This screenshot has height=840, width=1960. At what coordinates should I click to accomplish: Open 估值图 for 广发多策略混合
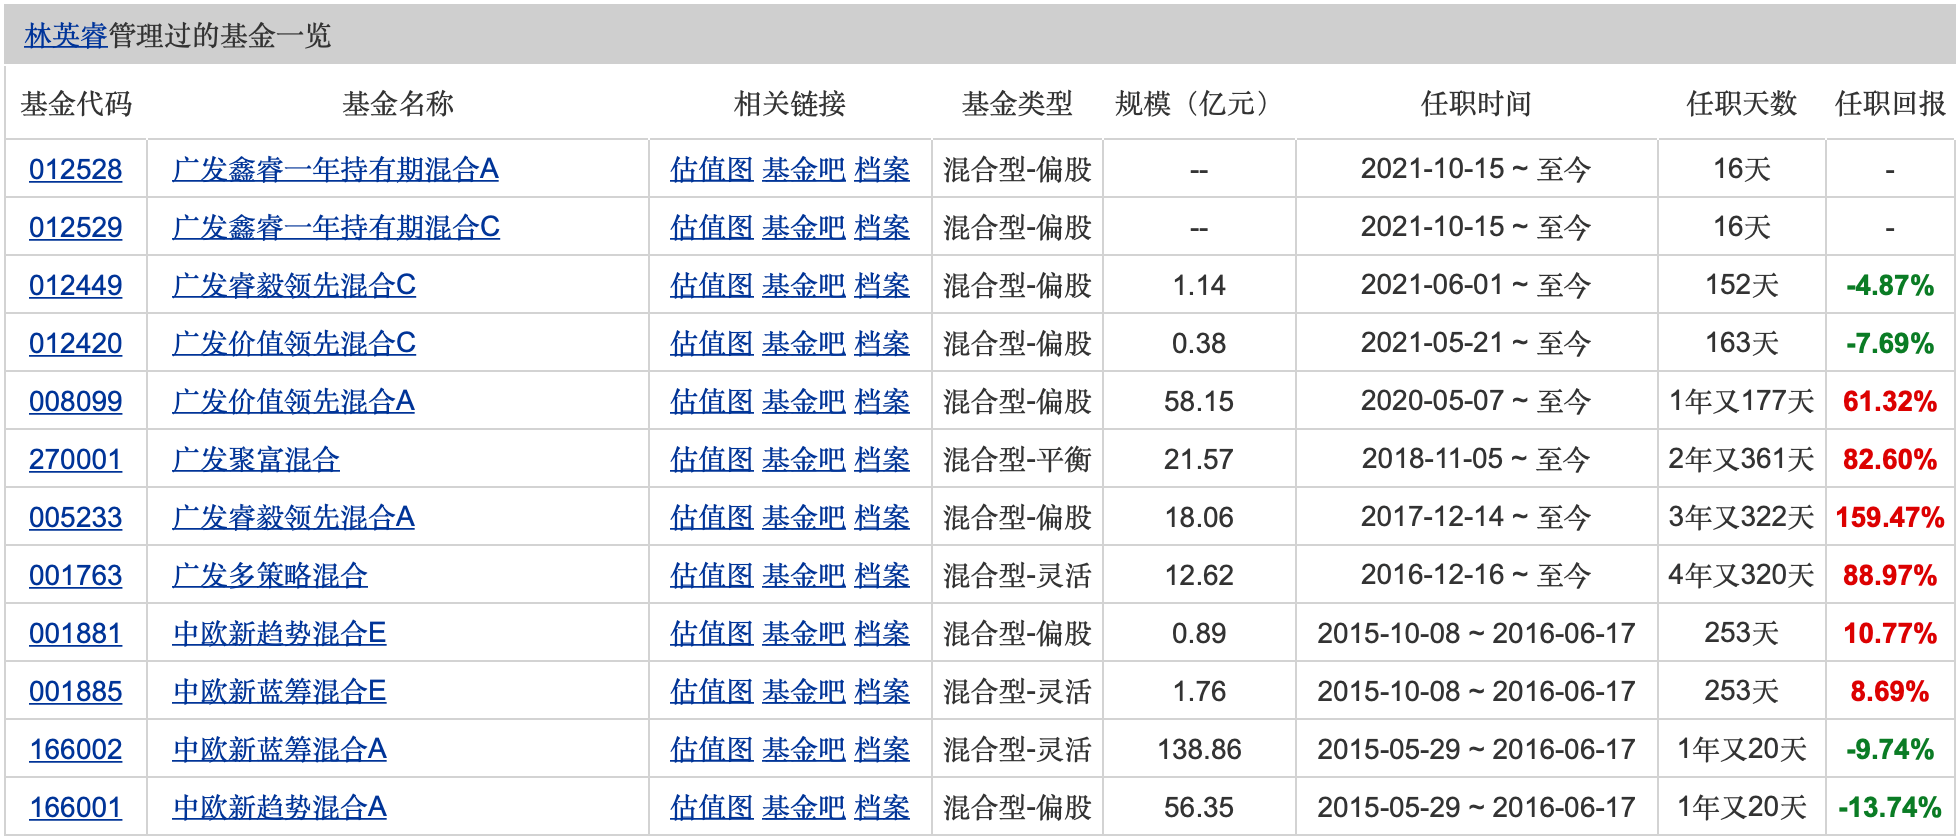pyautogui.click(x=711, y=576)
